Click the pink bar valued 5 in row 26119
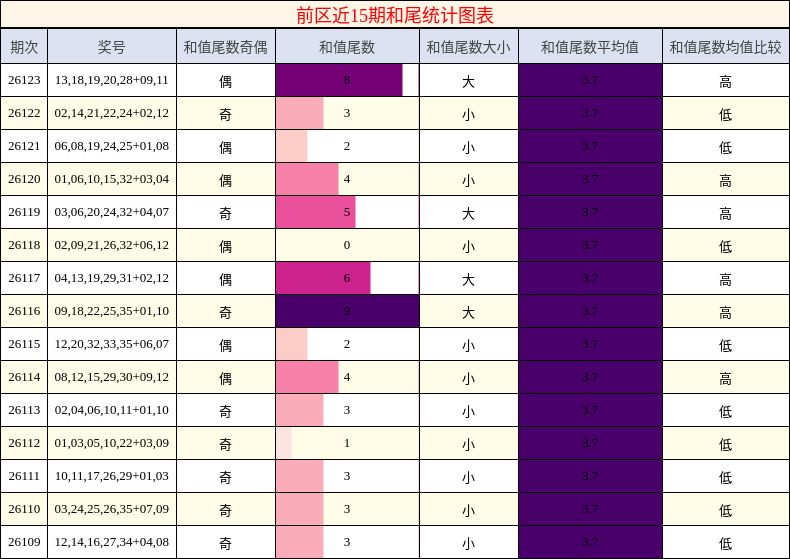 tap(315, 212)
